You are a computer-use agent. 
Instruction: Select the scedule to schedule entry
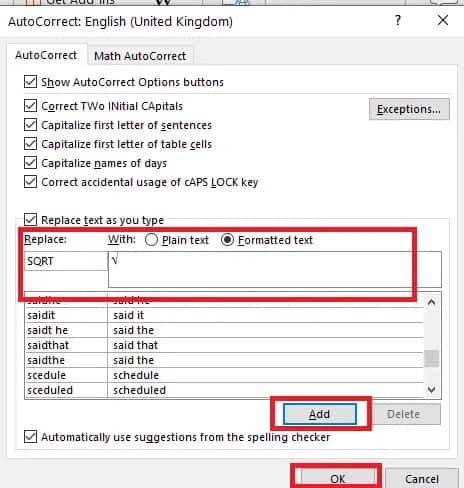224,375
